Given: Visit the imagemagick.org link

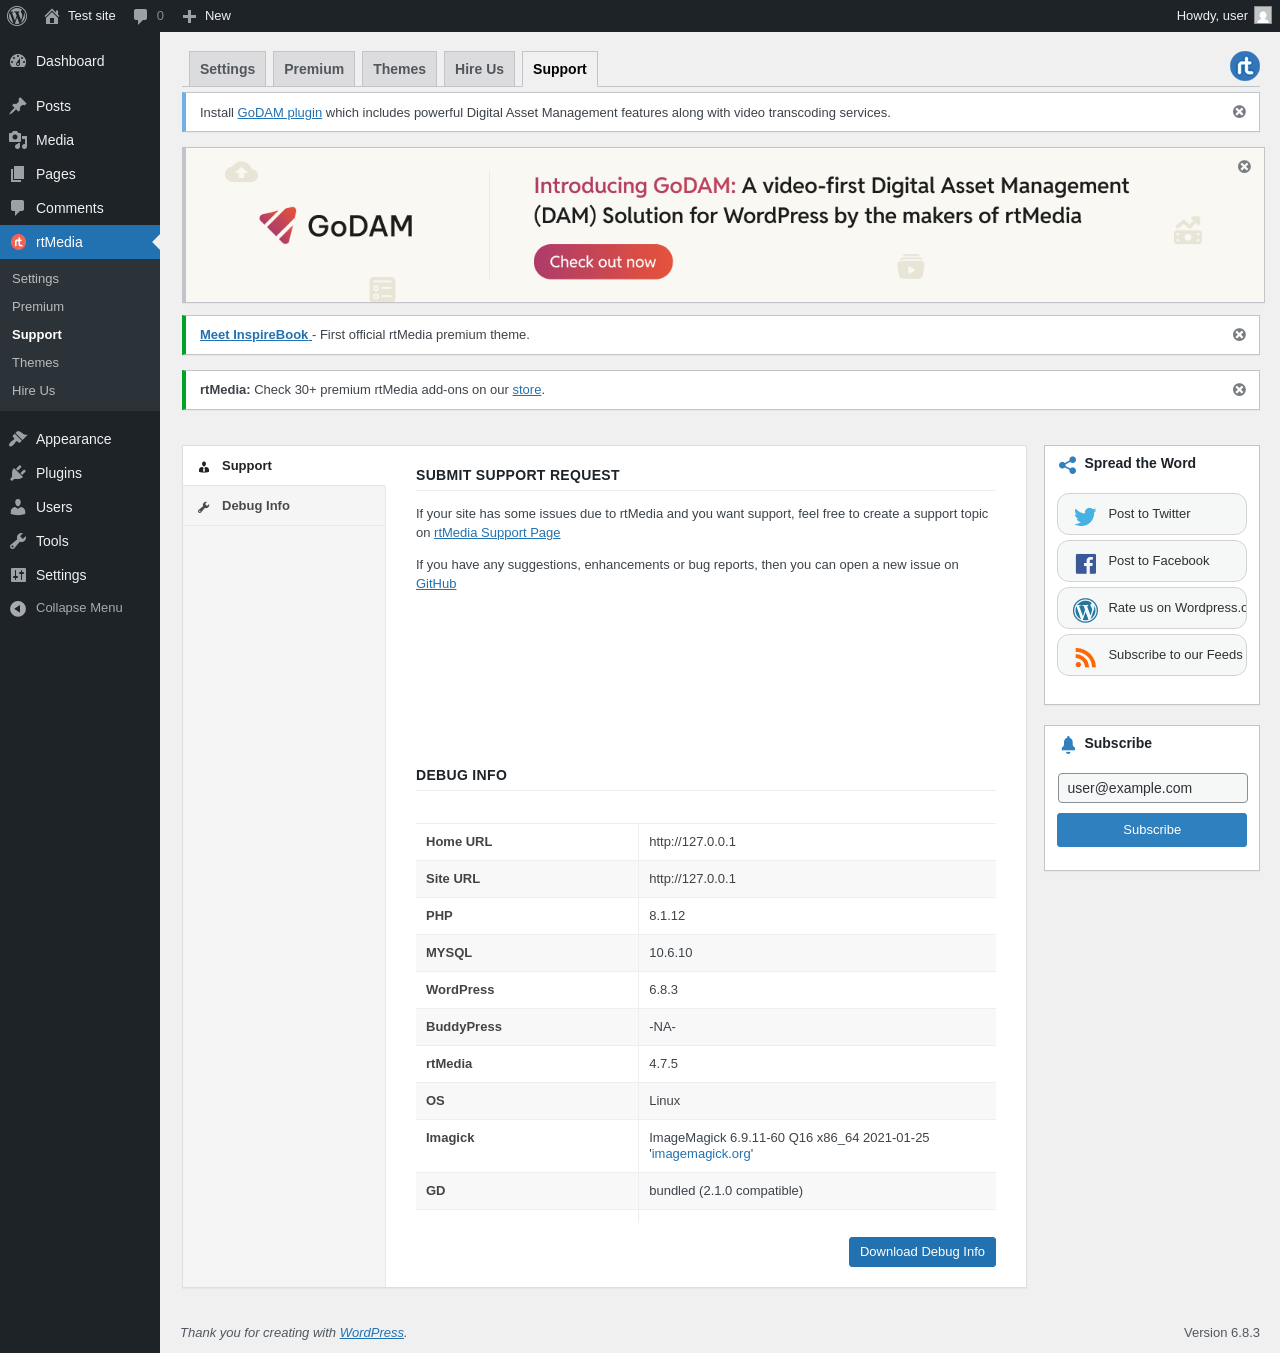Looking at the screenshot, I should [x=701, y=1154].
